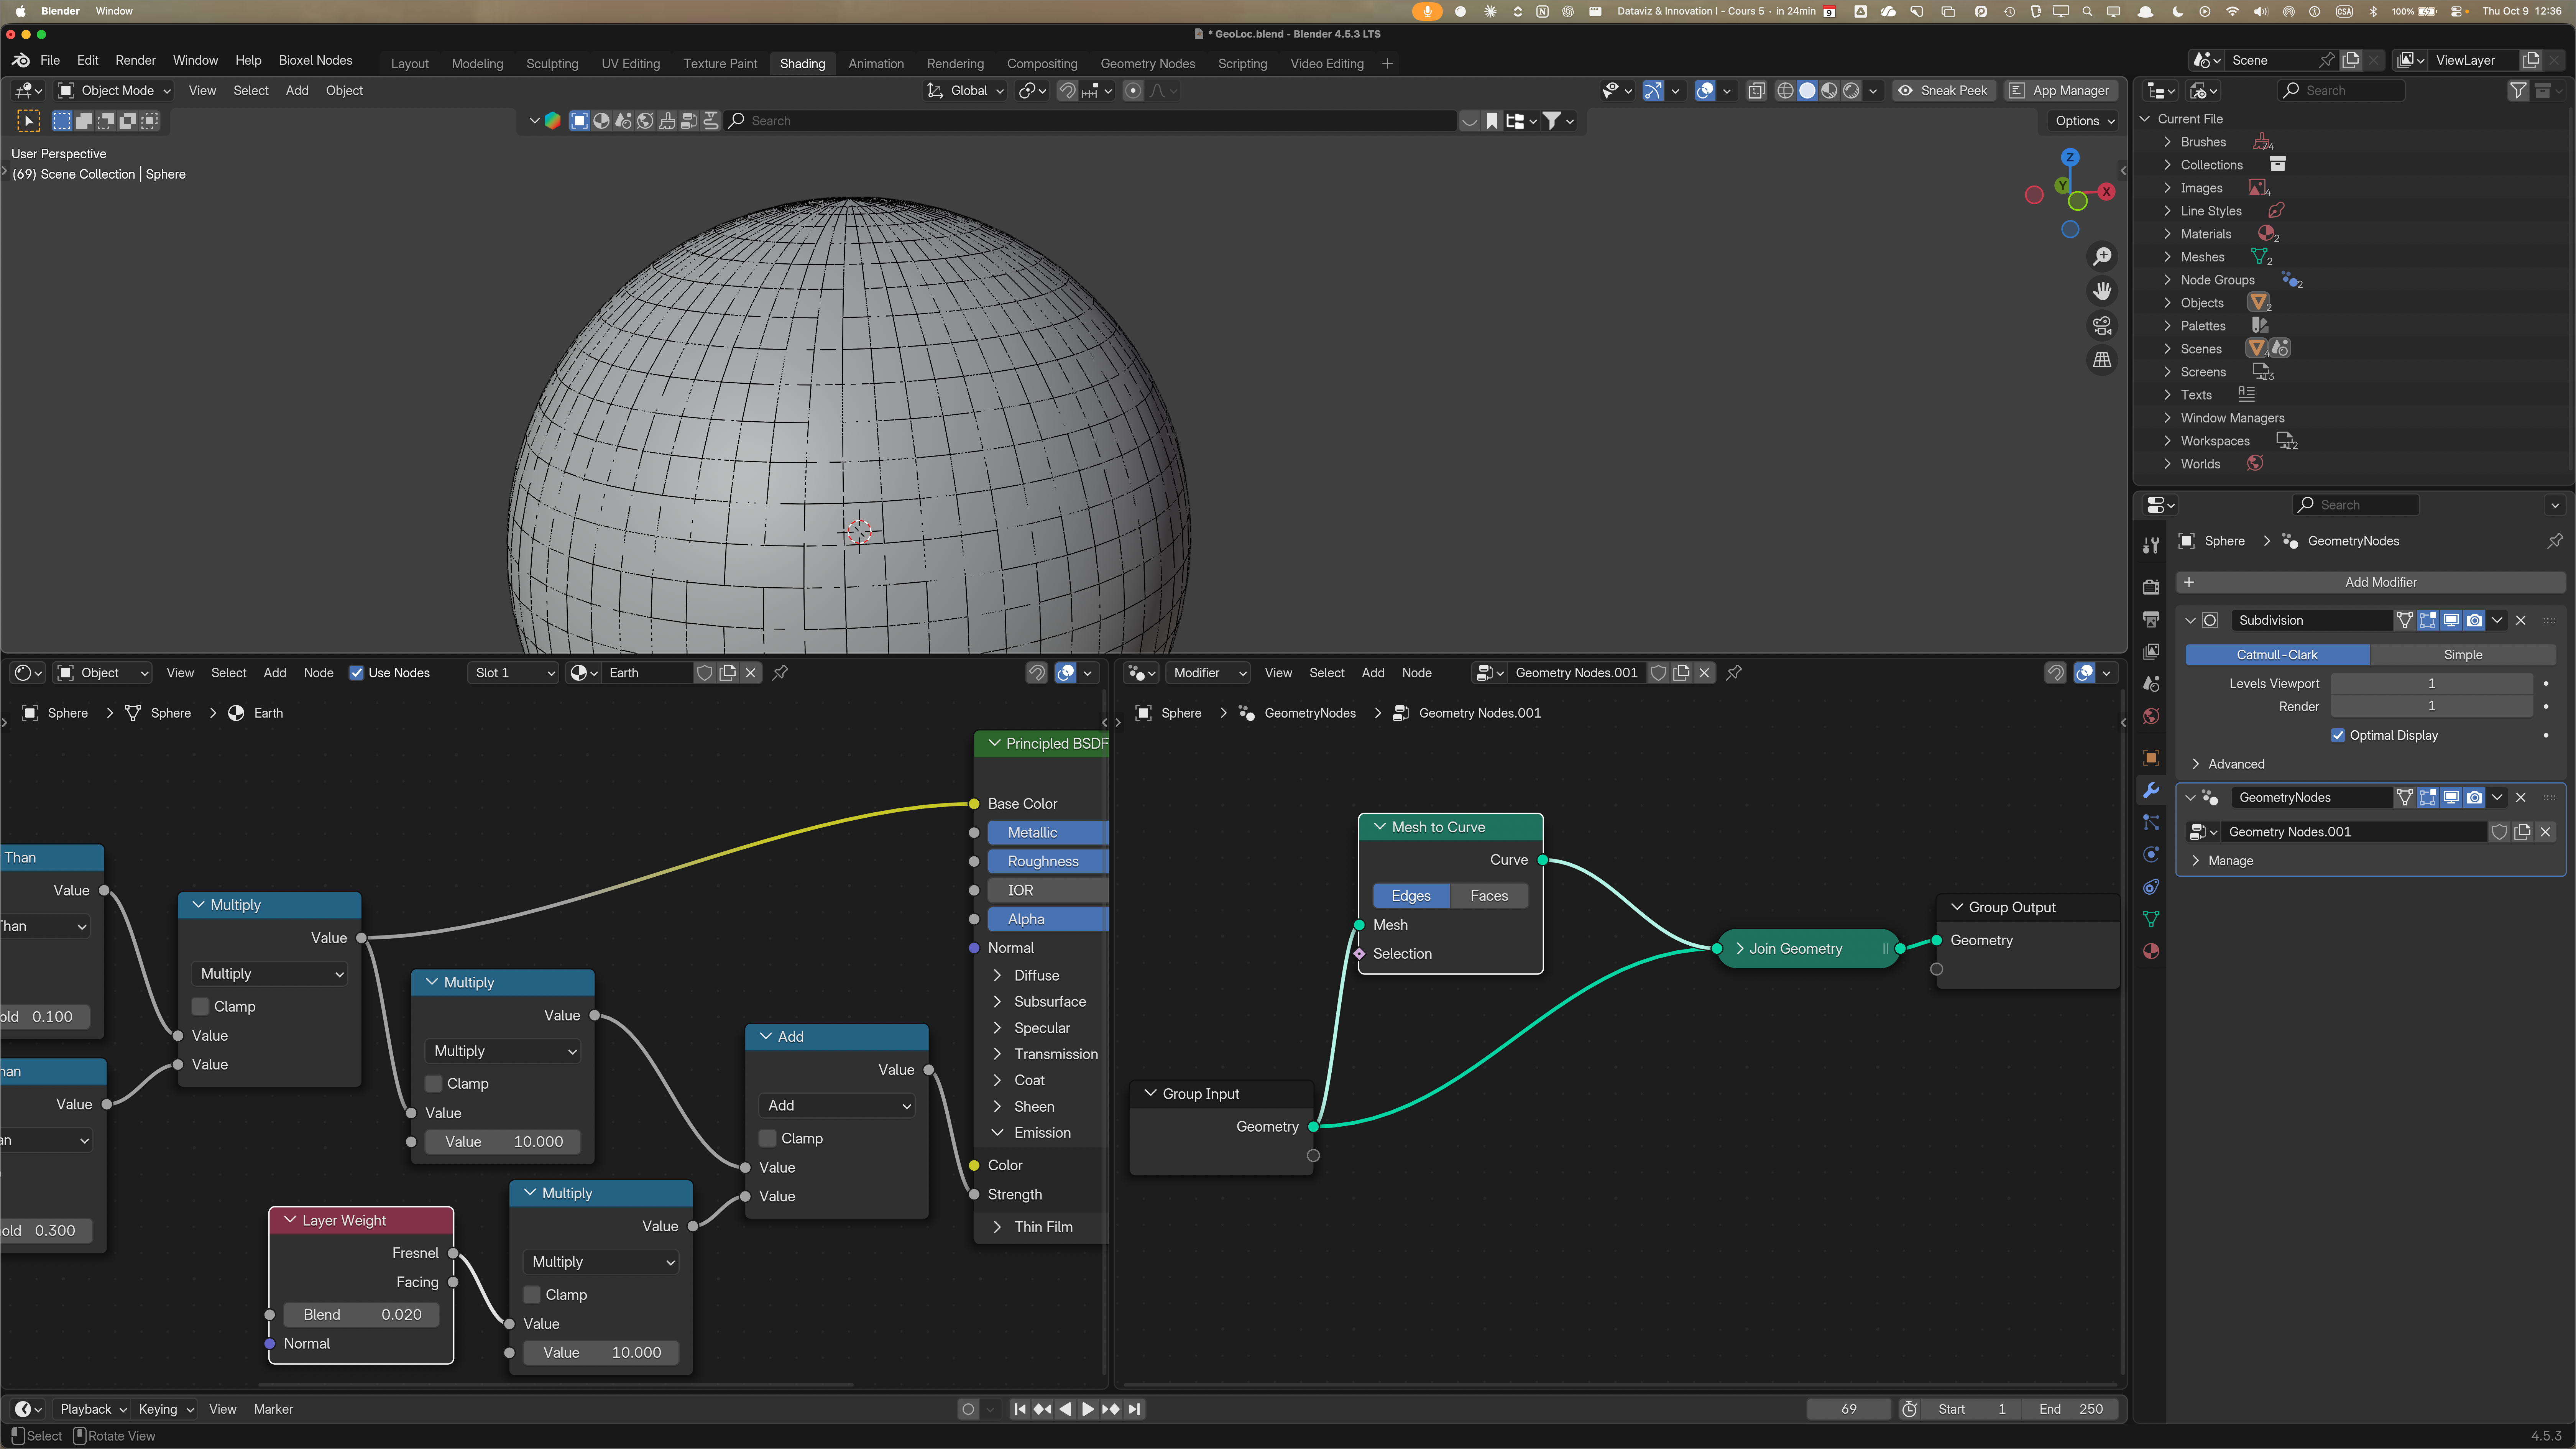Open the Object Constraints properties tab
The width and height of the screenshot is (2576, 1449).
[x=2151, y=887]
